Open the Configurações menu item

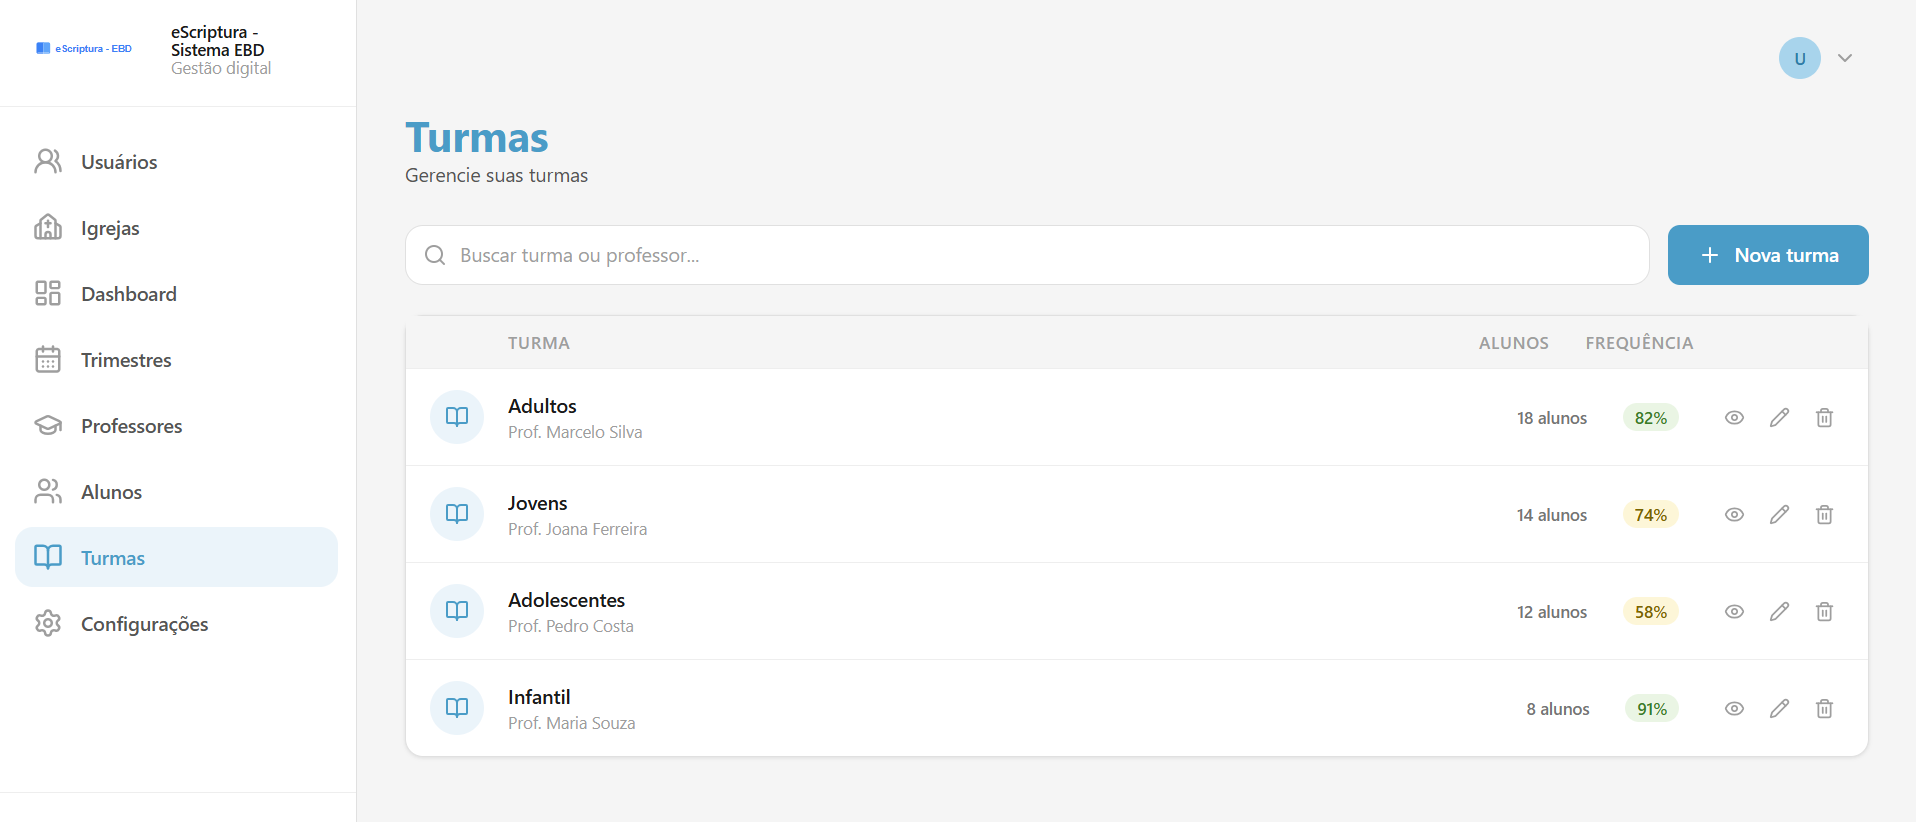coord(144,624)
